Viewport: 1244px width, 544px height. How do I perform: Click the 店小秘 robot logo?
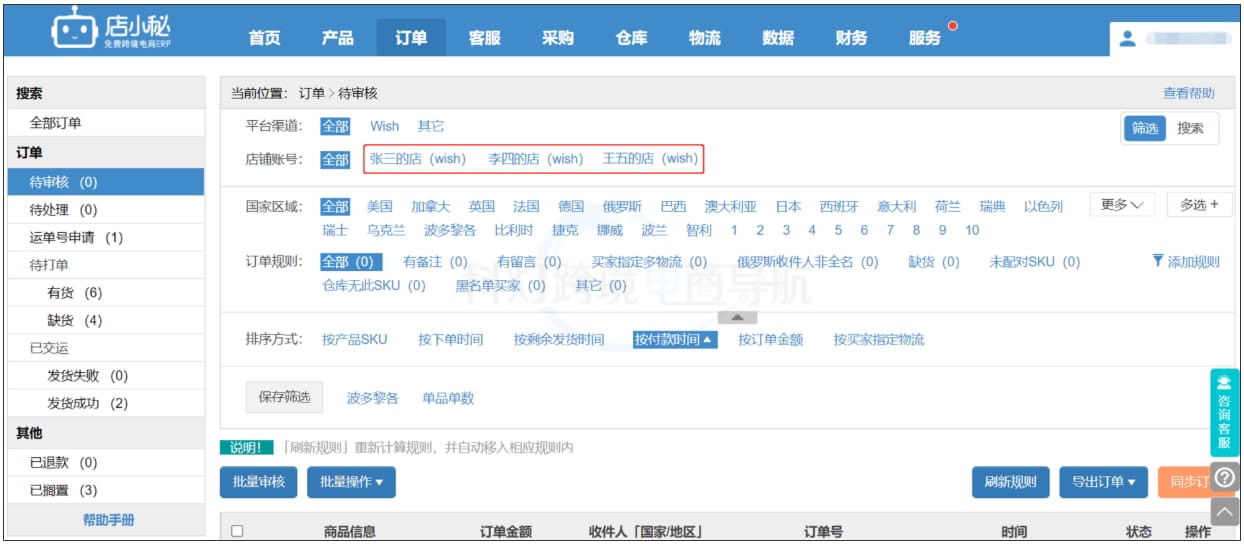click(113, 29)
